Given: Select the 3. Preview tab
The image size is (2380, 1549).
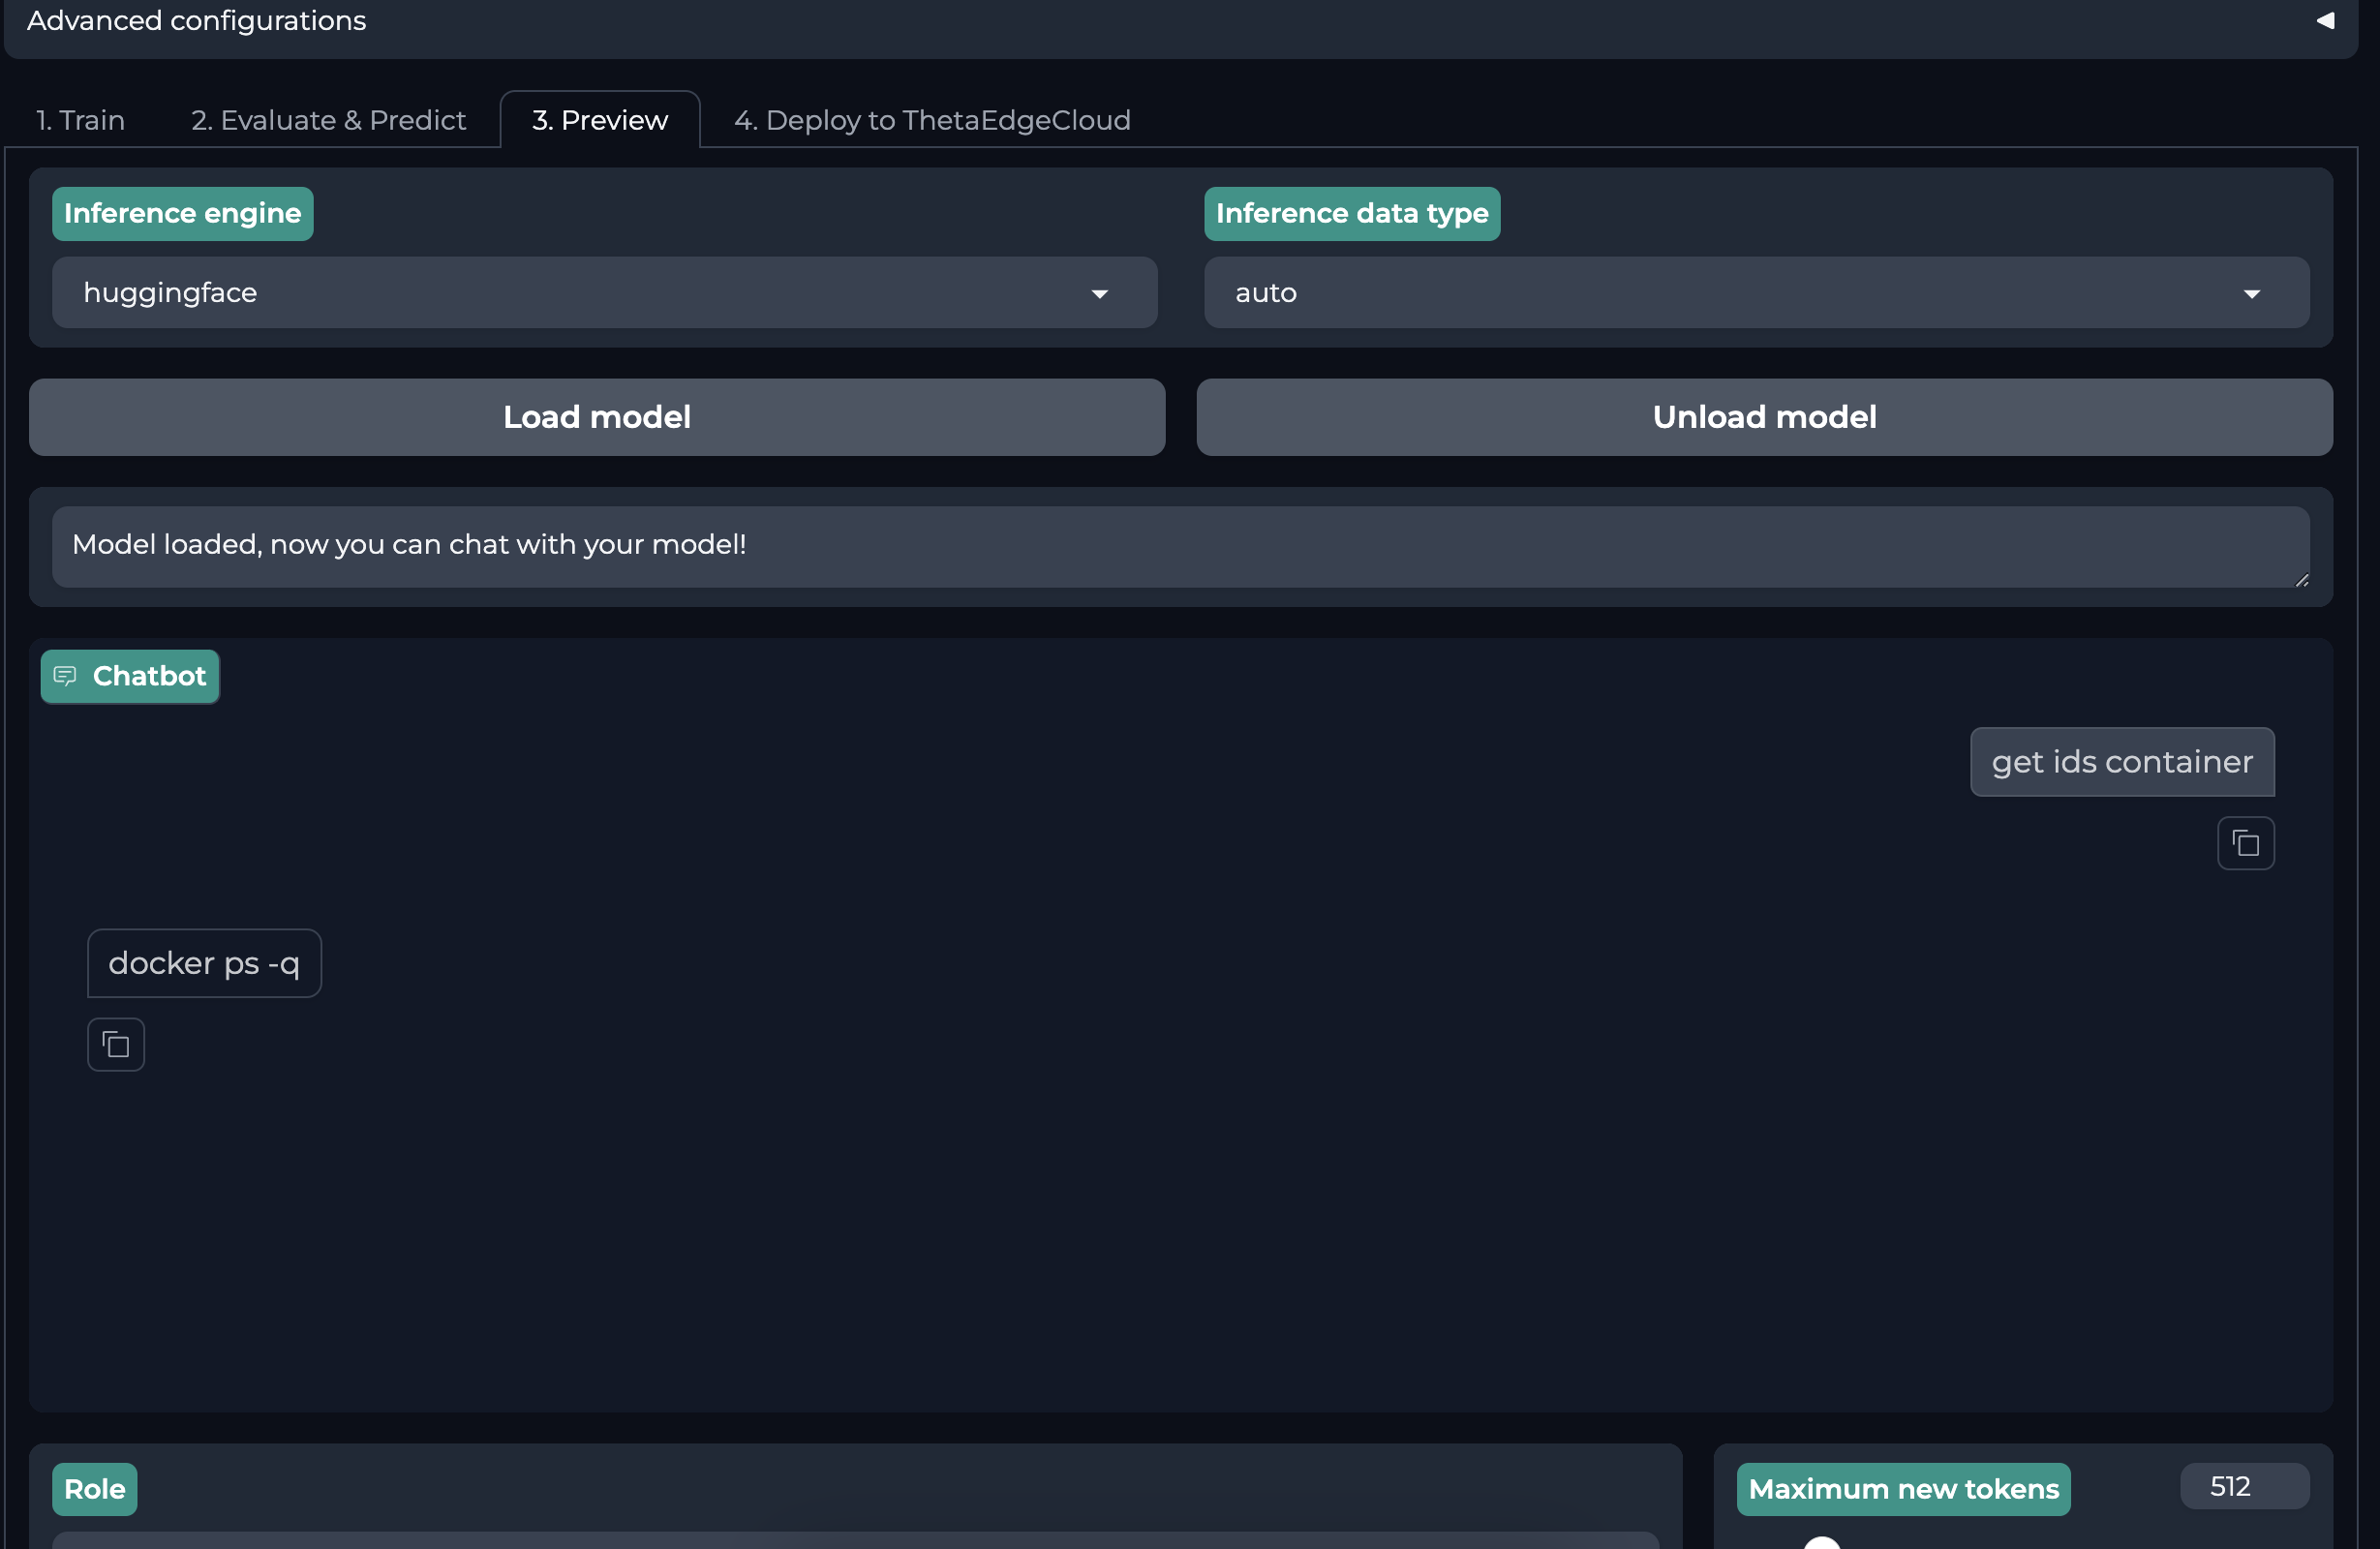Looking at the screenshot, I should [599, 120].
